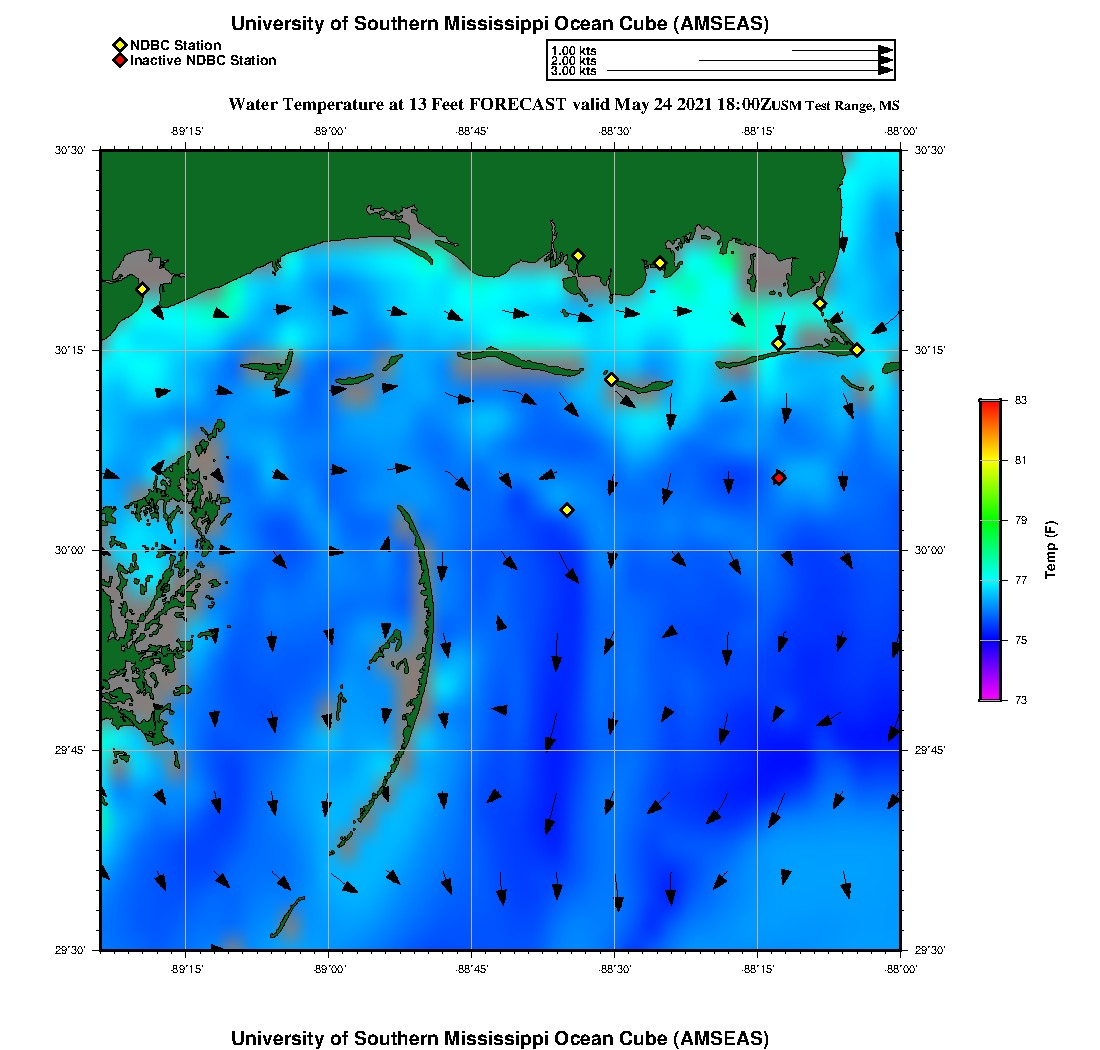The width and height of the screenshot is (1100, 1050).
Task: Click the red Inactive NDBC Station legend diamond
Action: click(119, 60)
